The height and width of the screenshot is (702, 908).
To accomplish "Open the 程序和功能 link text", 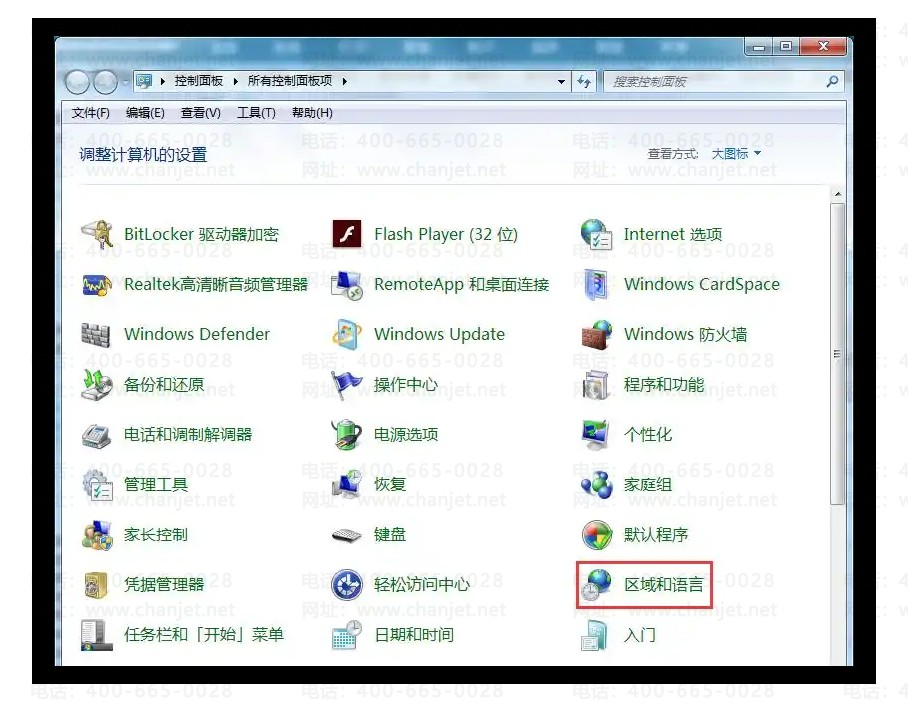I will click(x=664, y=385).
